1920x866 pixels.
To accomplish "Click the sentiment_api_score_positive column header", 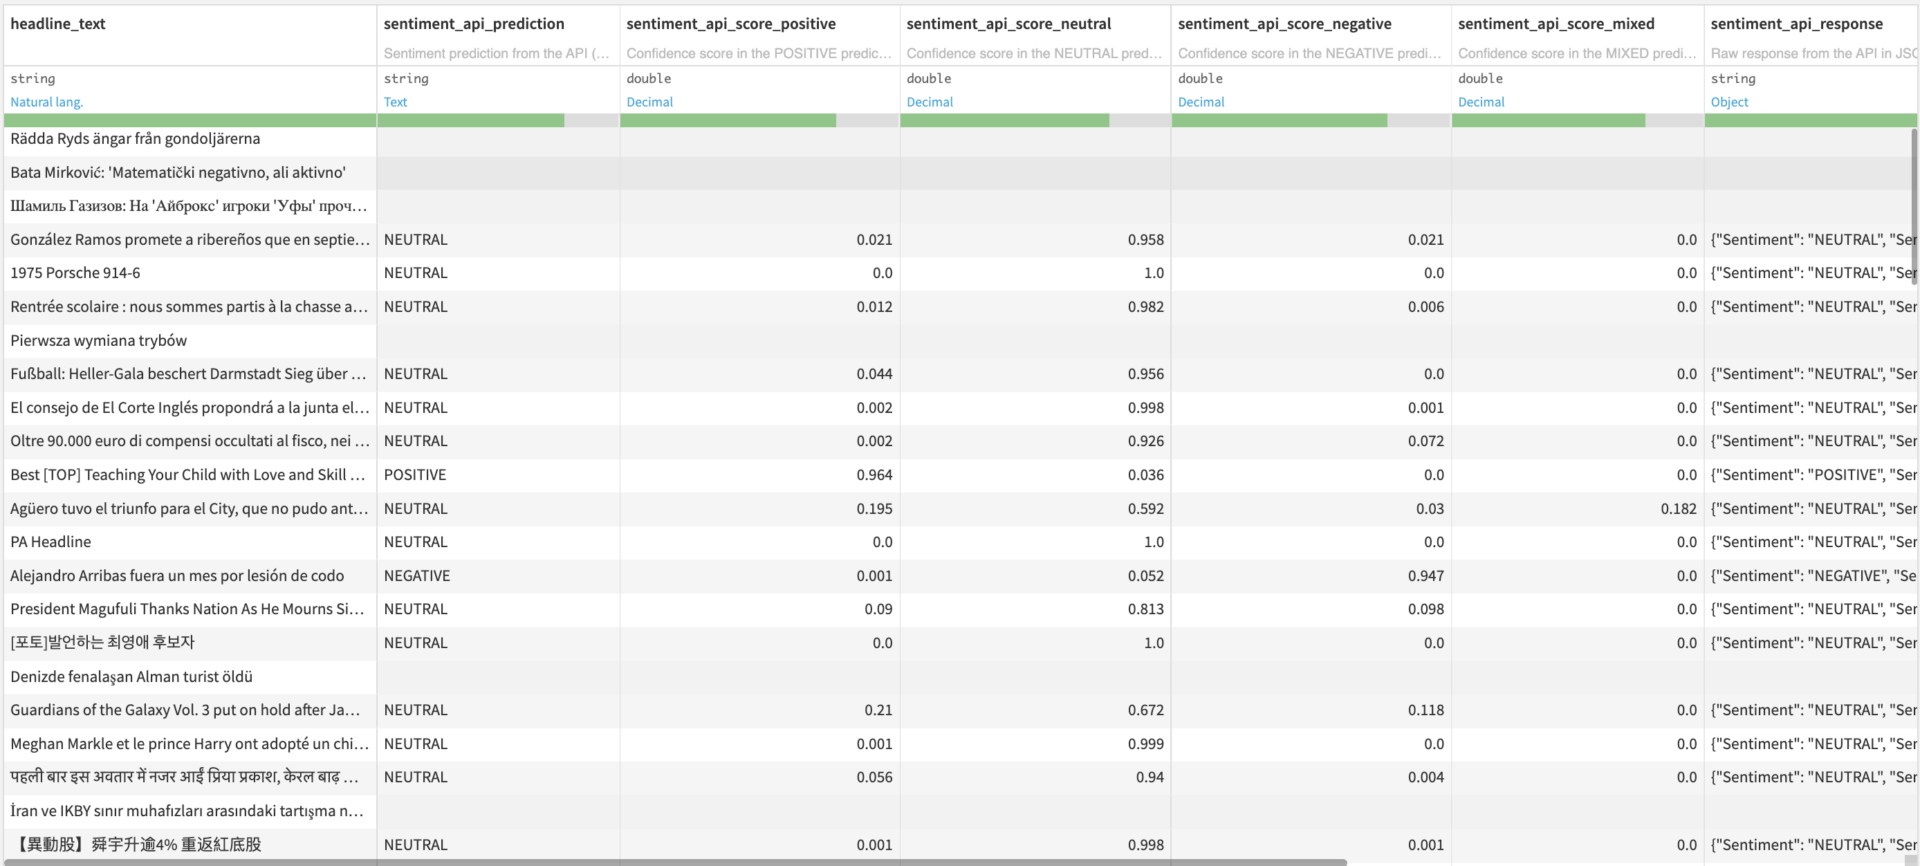I will (730, 24).
